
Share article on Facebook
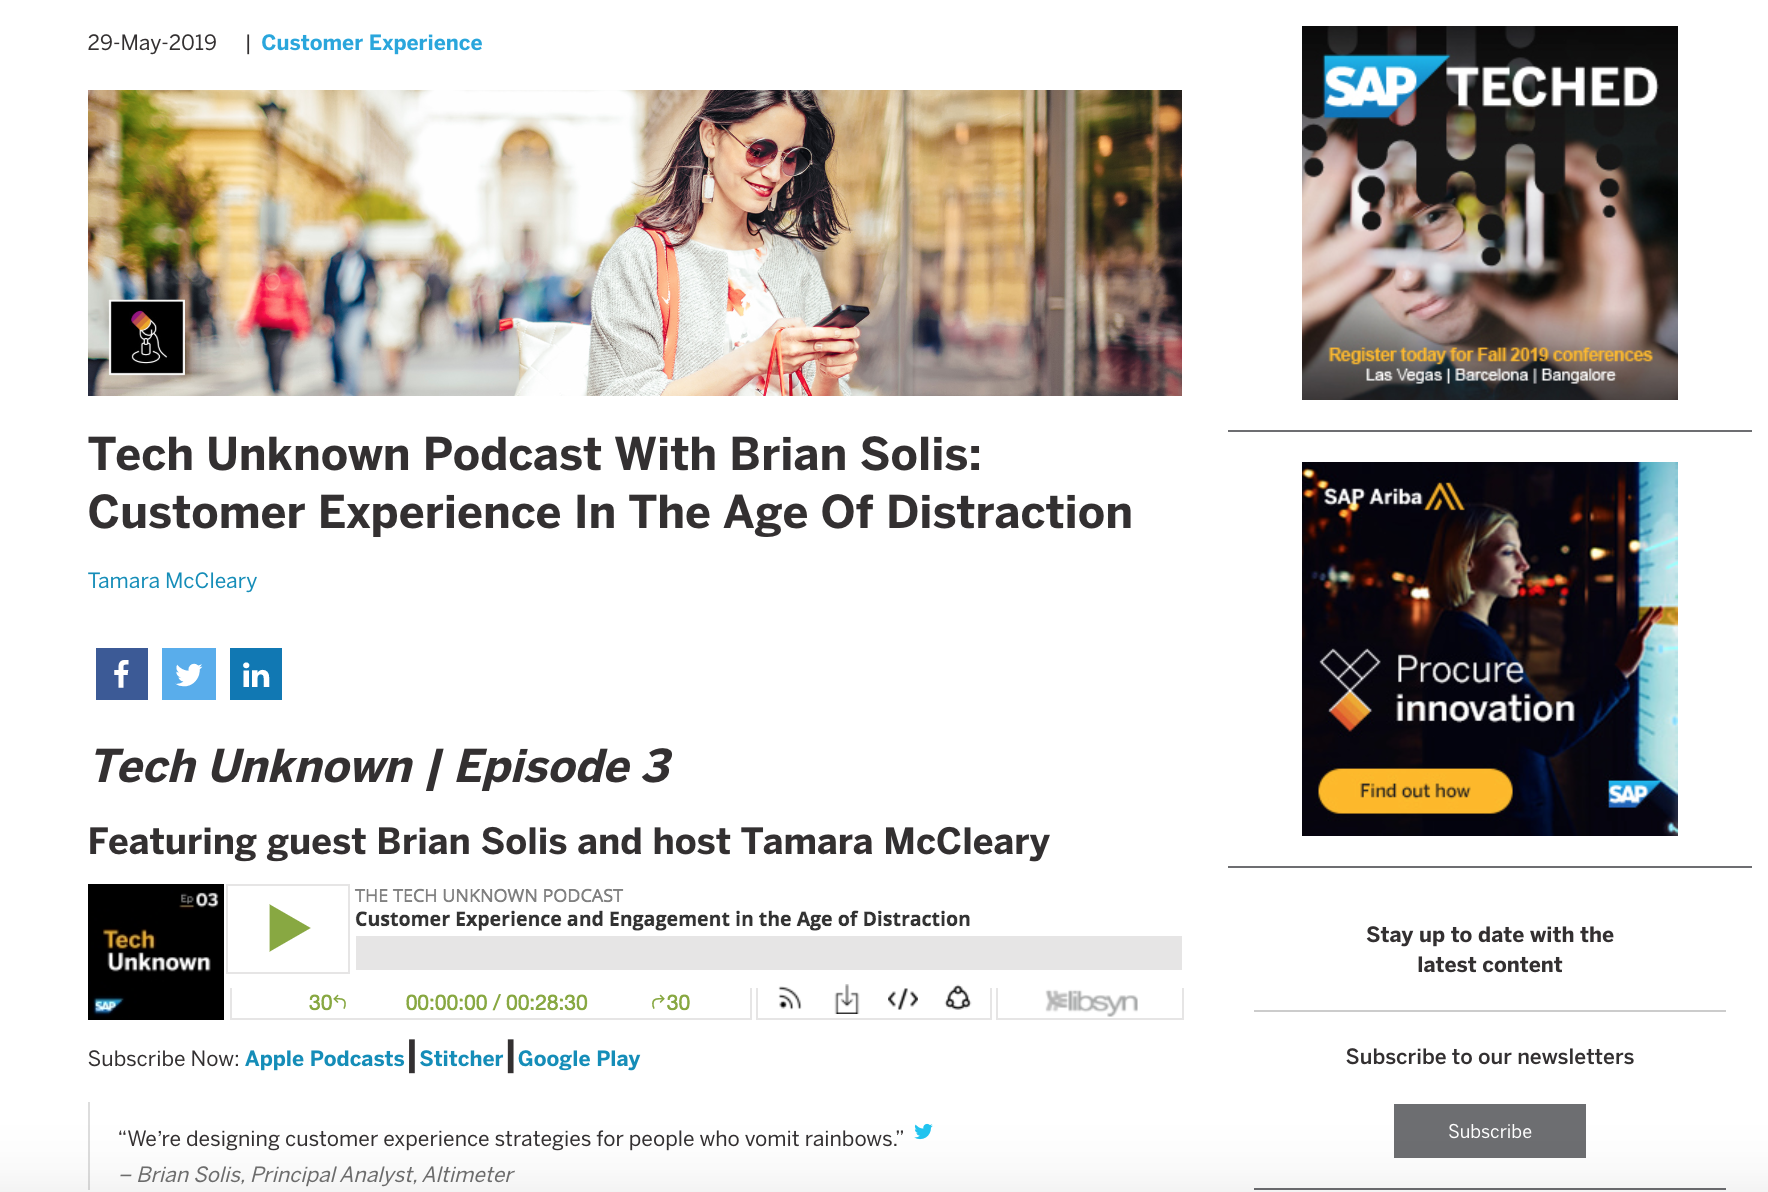pyautogui.click(x=122, y=674)
